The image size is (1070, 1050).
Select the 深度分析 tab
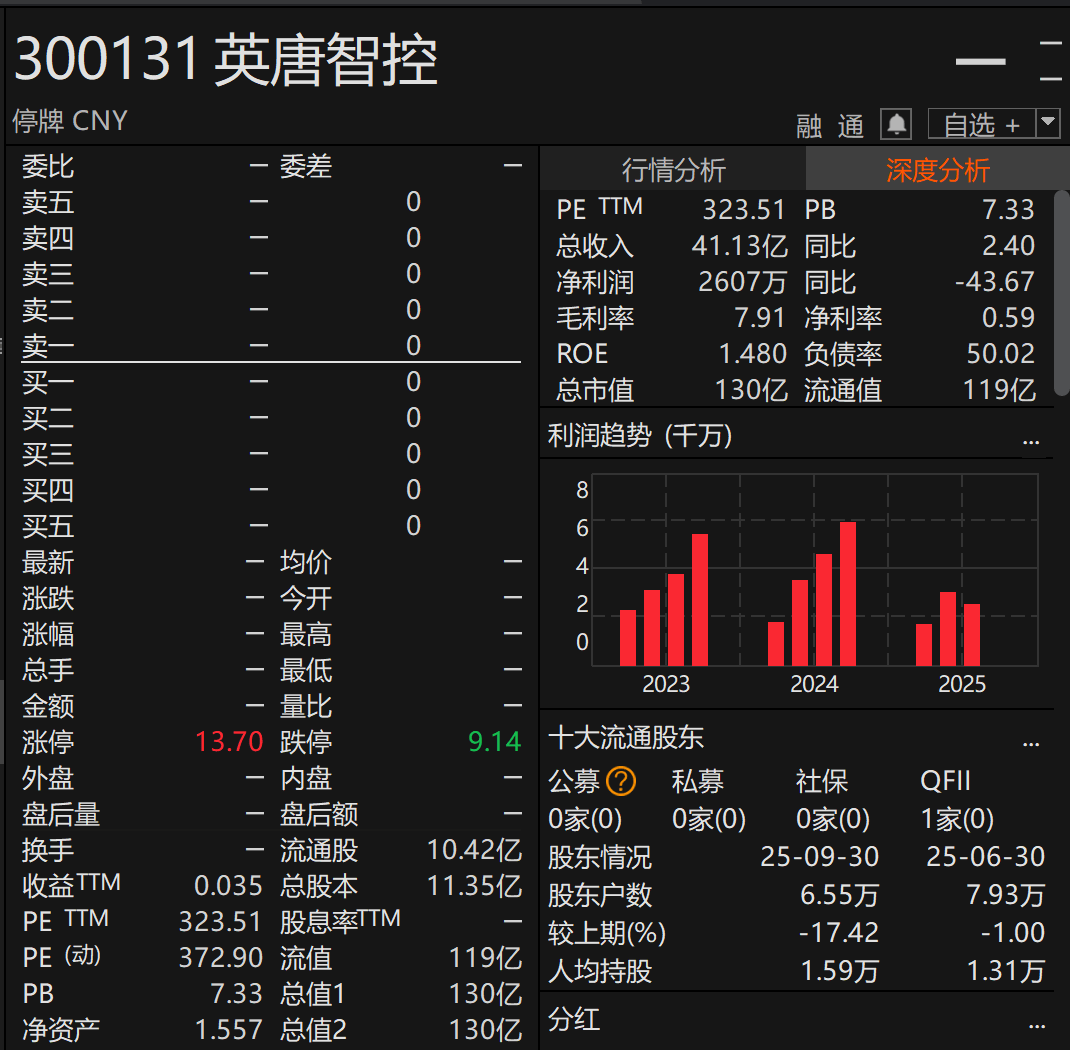(x=937, y=170)
